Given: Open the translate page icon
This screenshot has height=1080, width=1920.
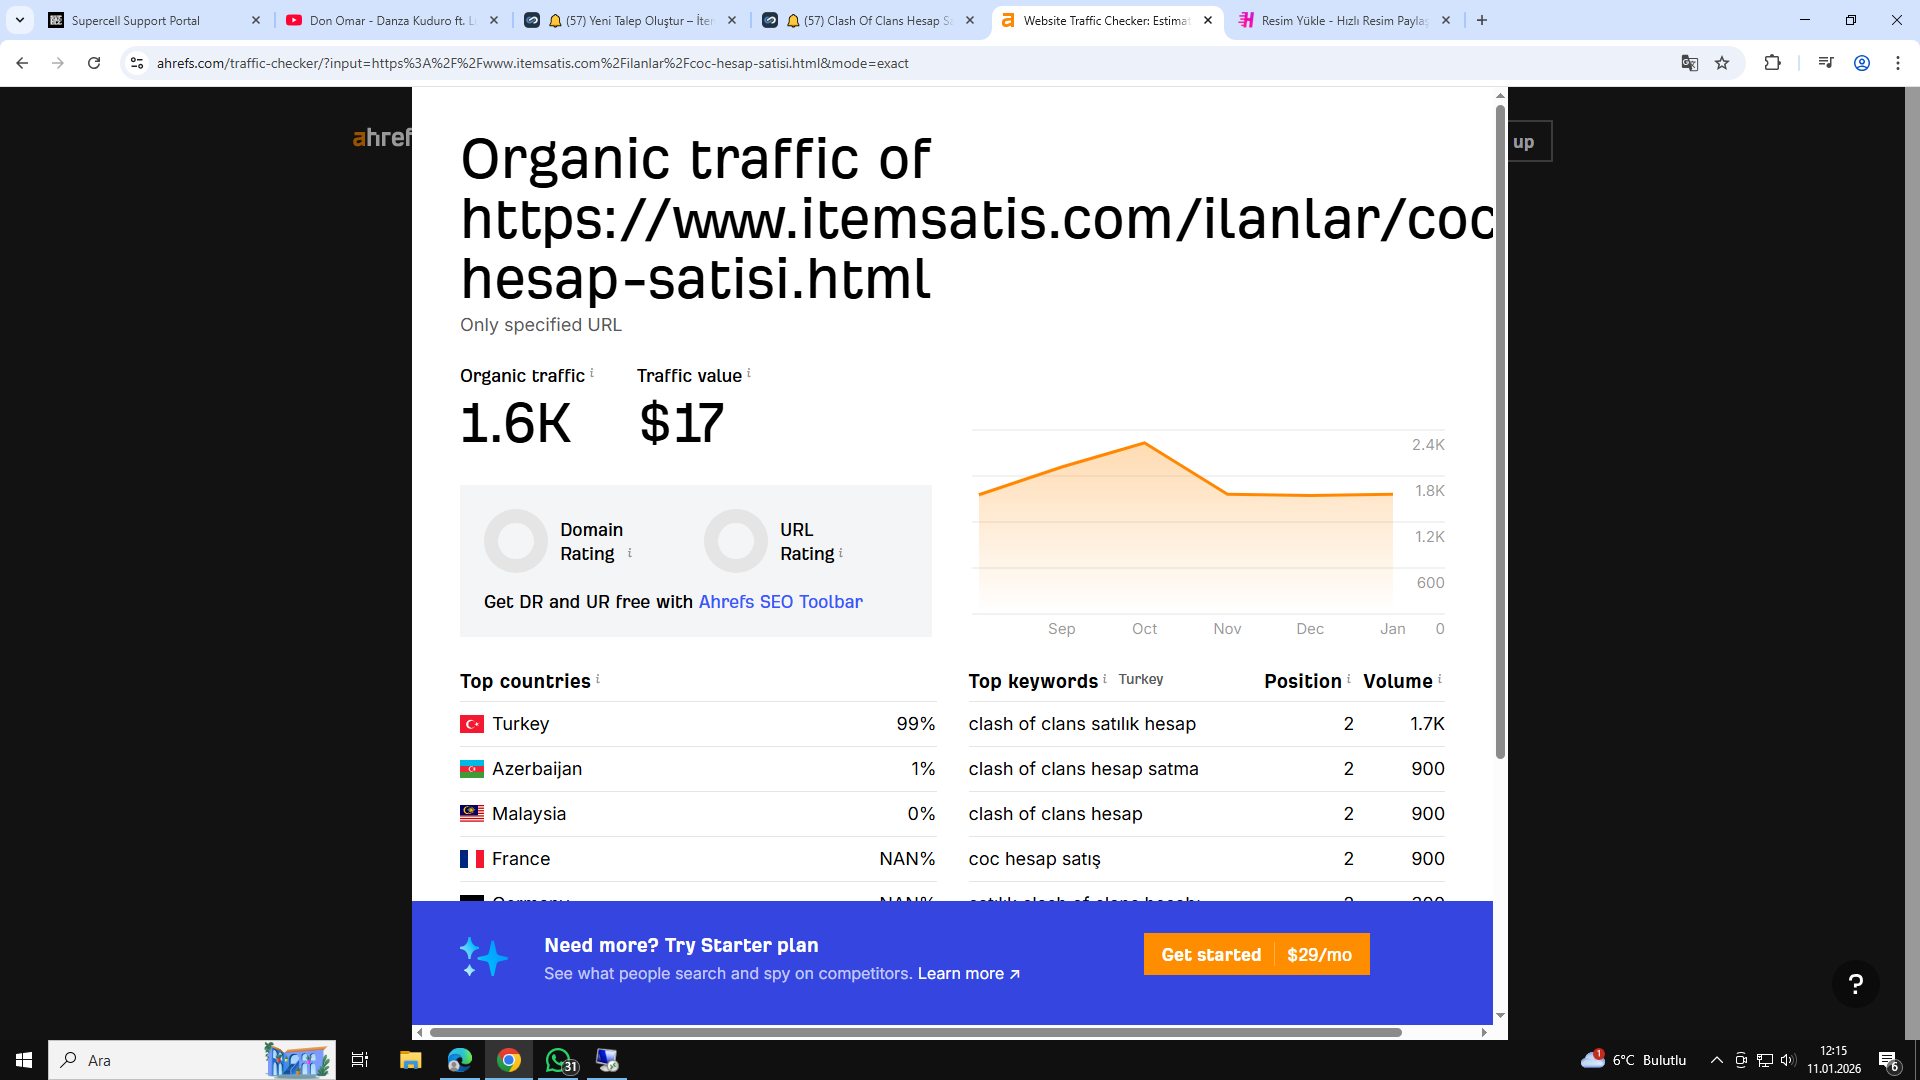Looking at the screenshot, I should tap(1690, 63).
